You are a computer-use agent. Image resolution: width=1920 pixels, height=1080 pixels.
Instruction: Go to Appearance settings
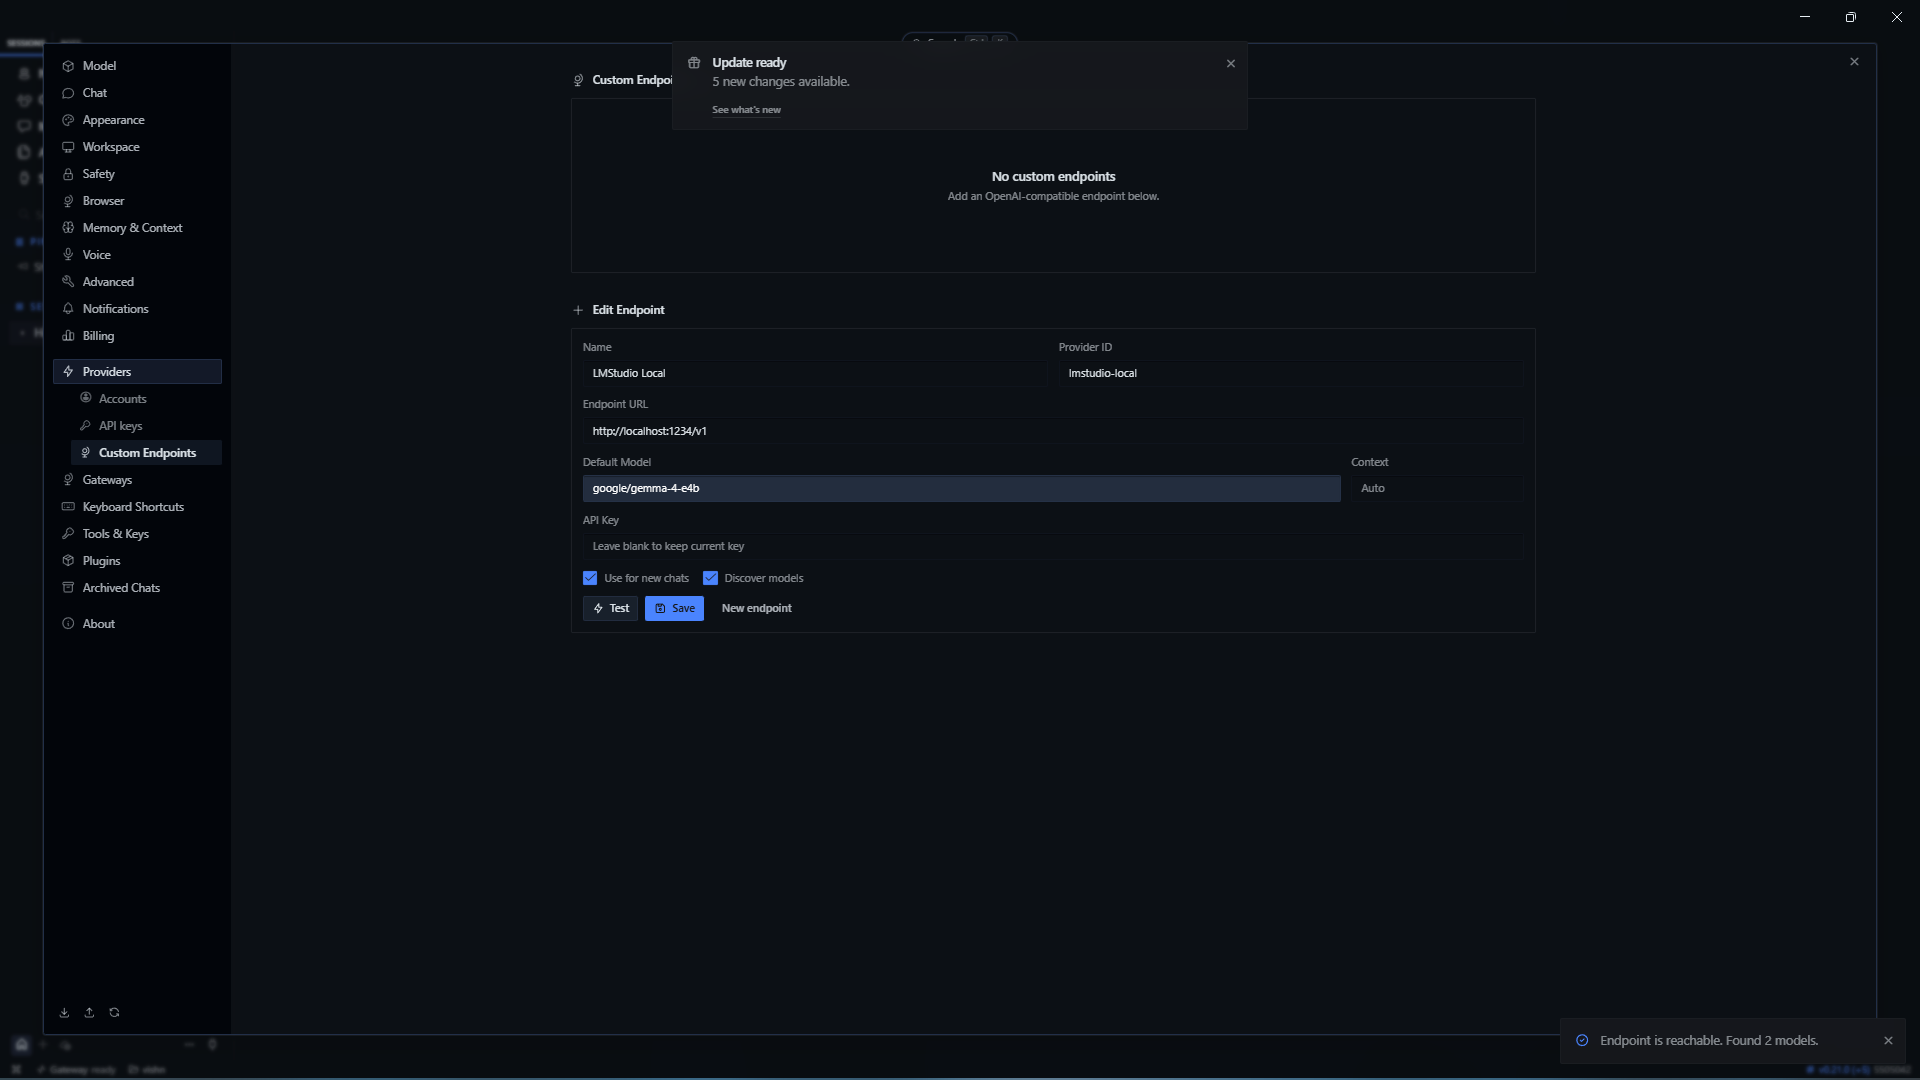coord(137,120)
